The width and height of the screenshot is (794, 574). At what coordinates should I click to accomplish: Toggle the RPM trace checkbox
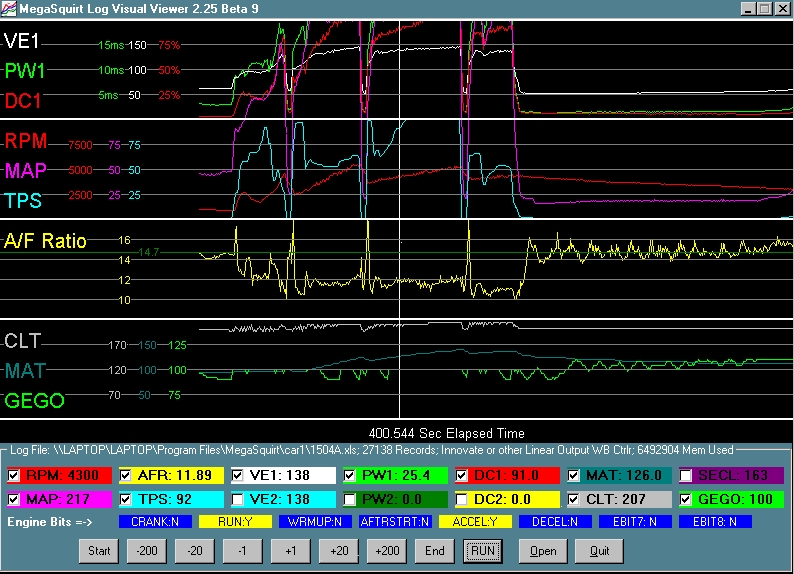(x=14, y=475)
